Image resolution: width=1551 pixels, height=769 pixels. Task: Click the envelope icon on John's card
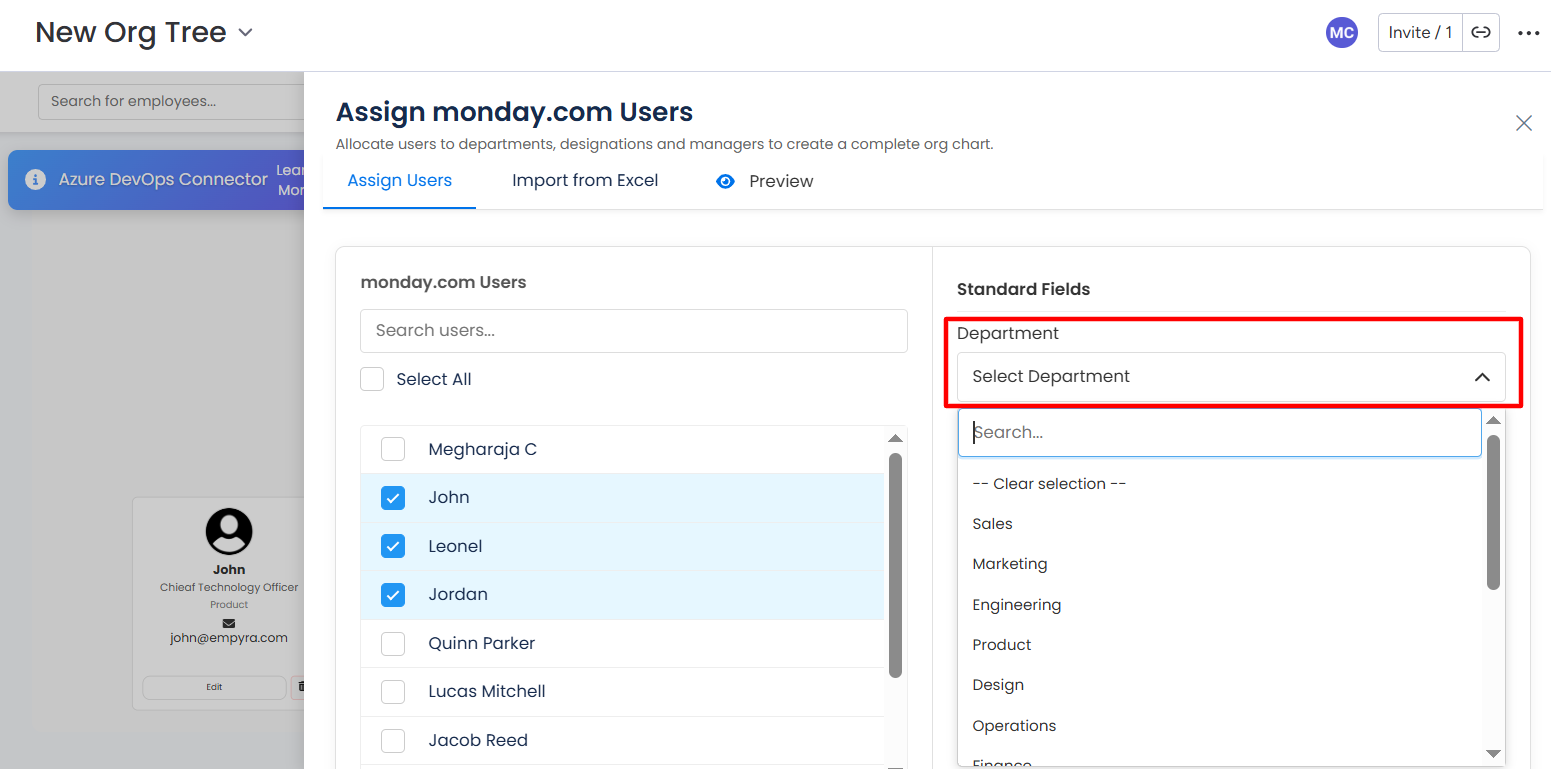click(x=229, y=623)
